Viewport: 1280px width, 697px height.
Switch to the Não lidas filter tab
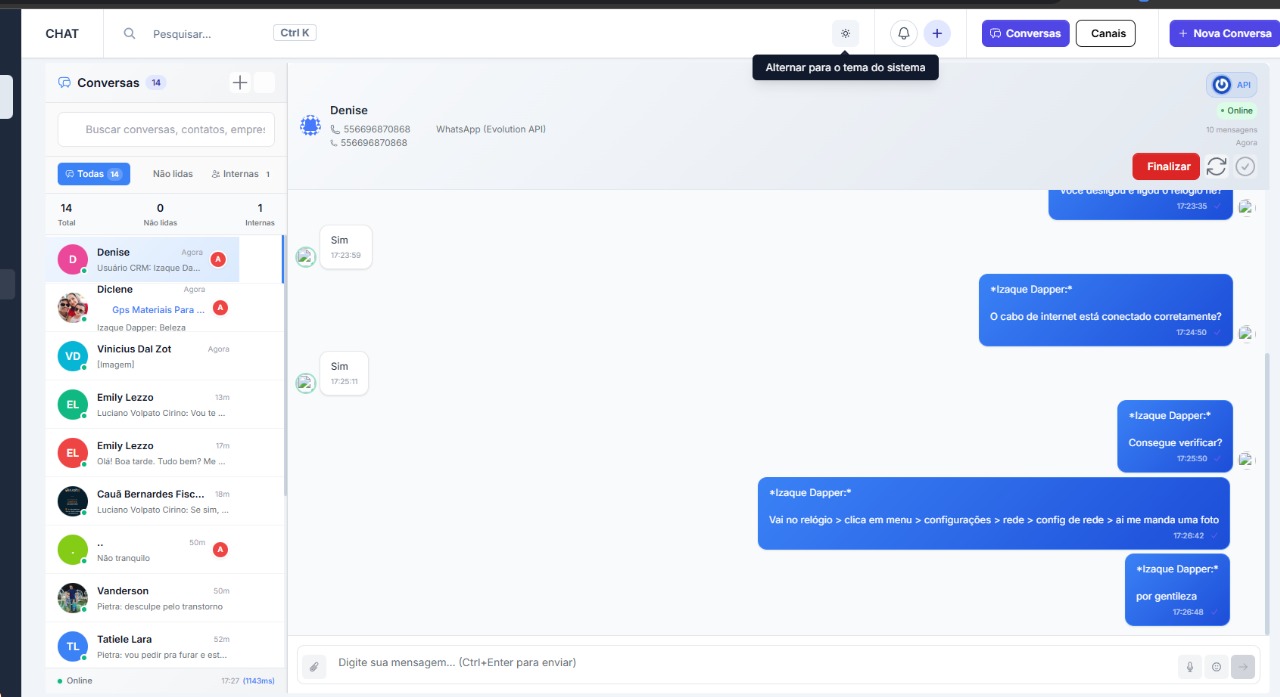point(173,174)
